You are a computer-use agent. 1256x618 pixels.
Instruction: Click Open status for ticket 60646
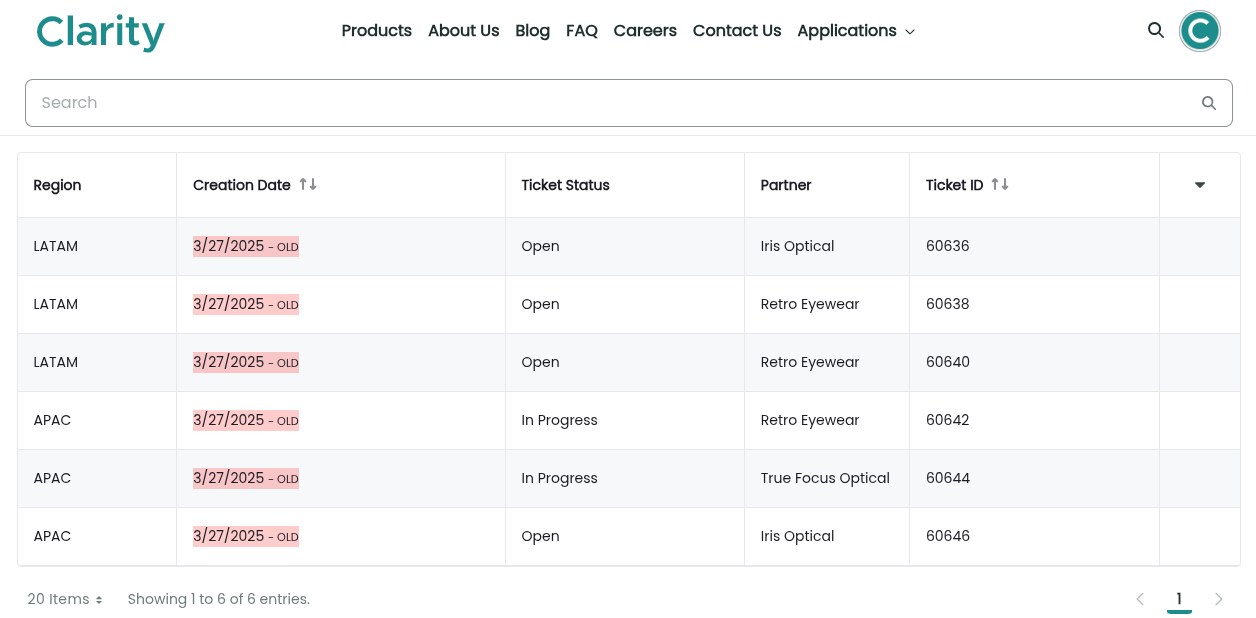pyautogui.click(x=540, y=536)
